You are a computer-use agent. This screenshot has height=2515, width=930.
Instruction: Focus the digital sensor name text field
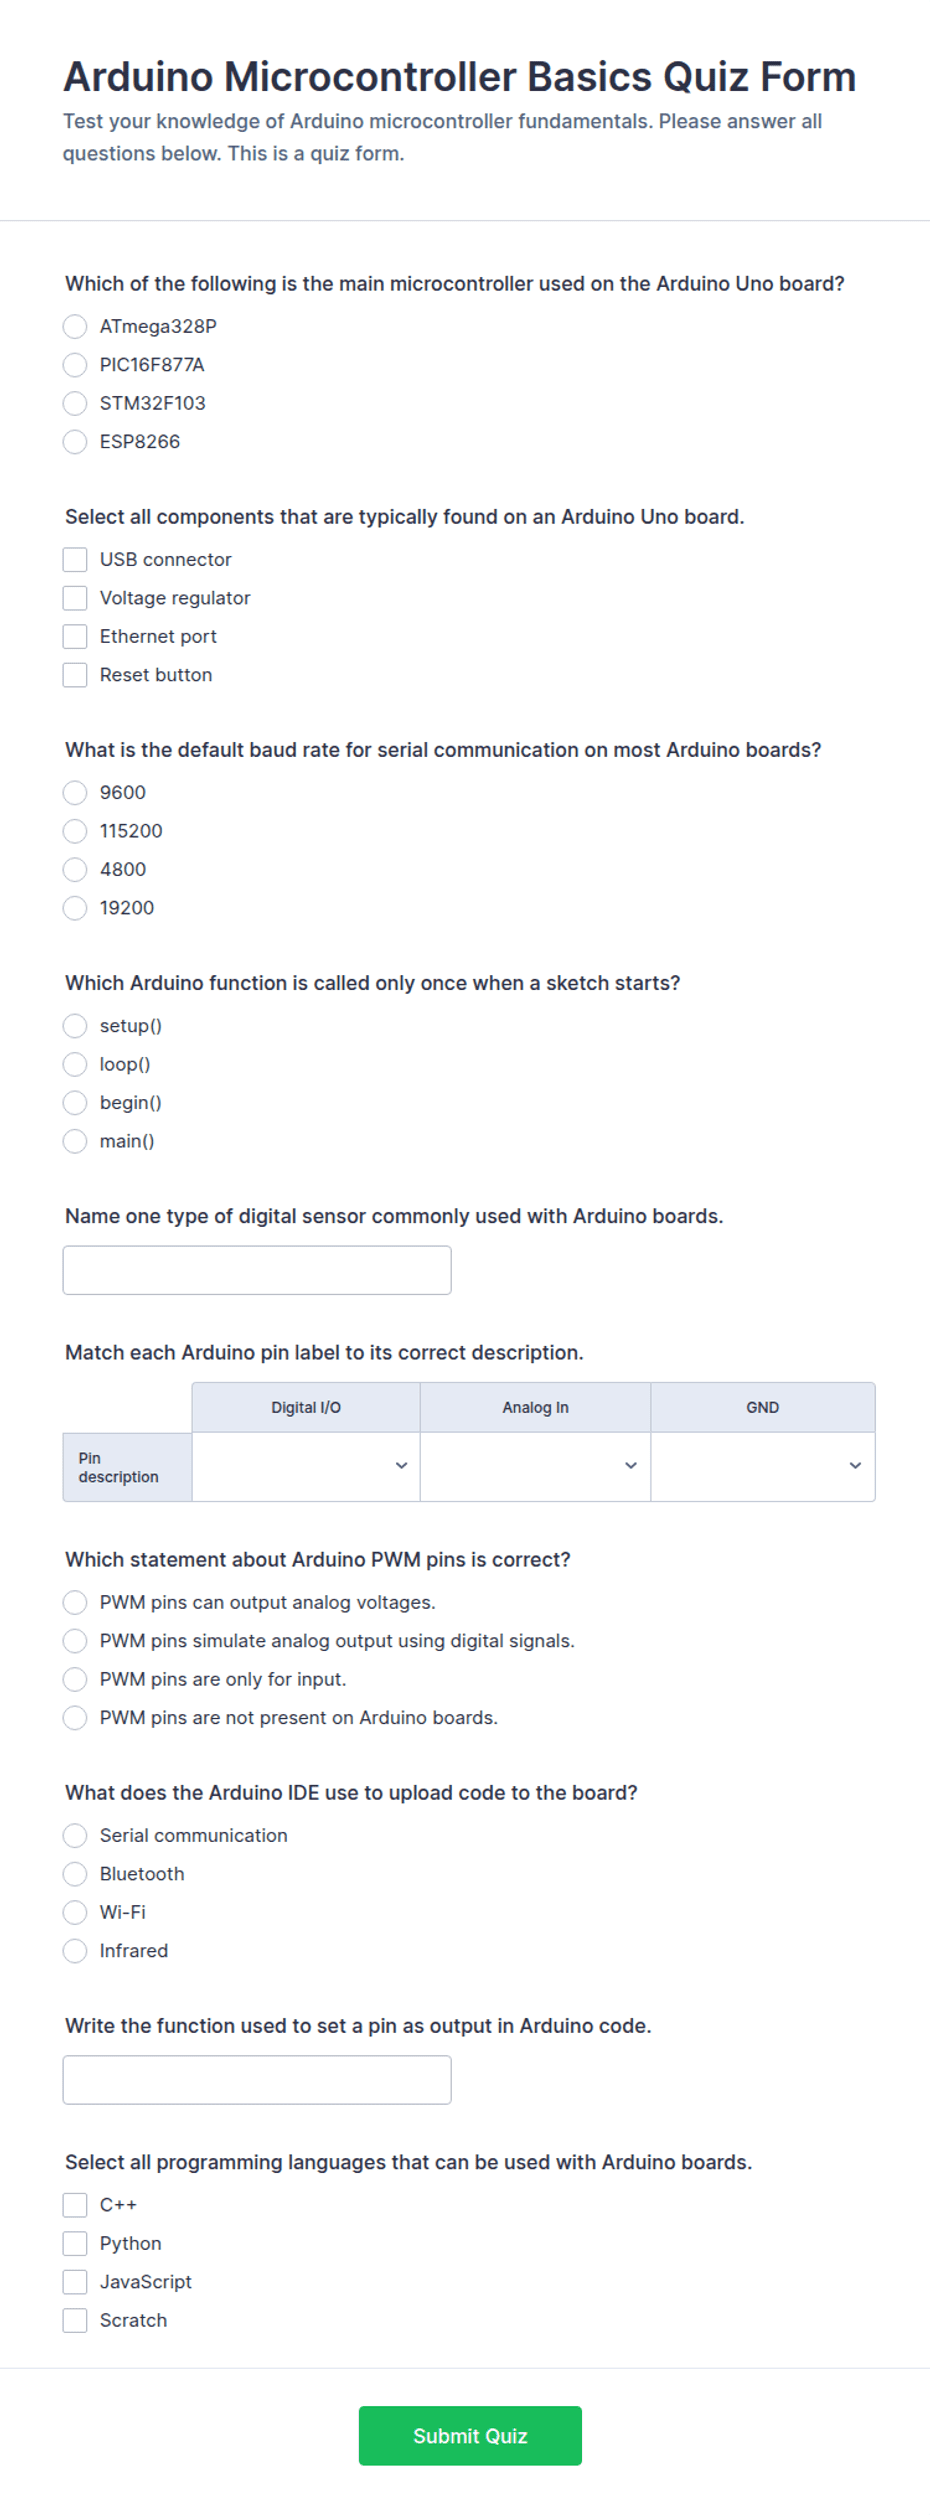click(x=257, y=1270)
